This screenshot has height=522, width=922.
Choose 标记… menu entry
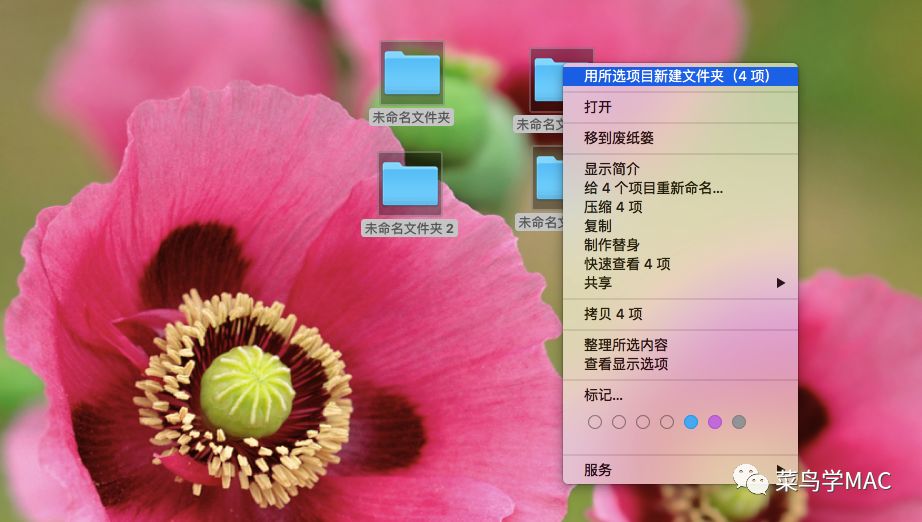(x=680, y=395)
